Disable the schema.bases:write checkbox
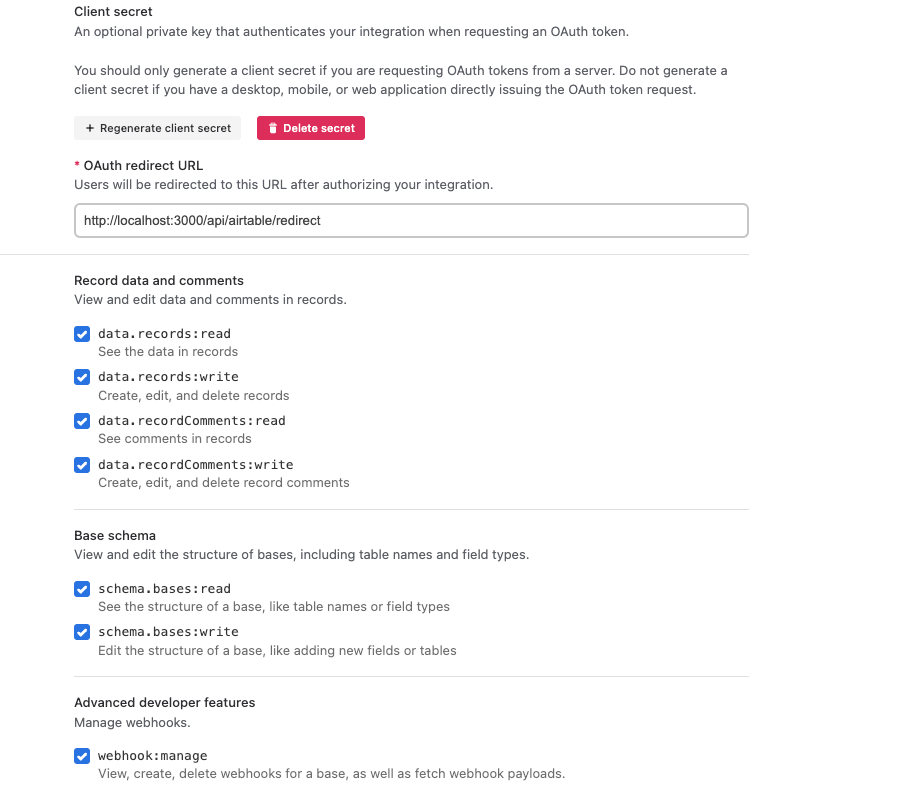 tap(82, 632)
